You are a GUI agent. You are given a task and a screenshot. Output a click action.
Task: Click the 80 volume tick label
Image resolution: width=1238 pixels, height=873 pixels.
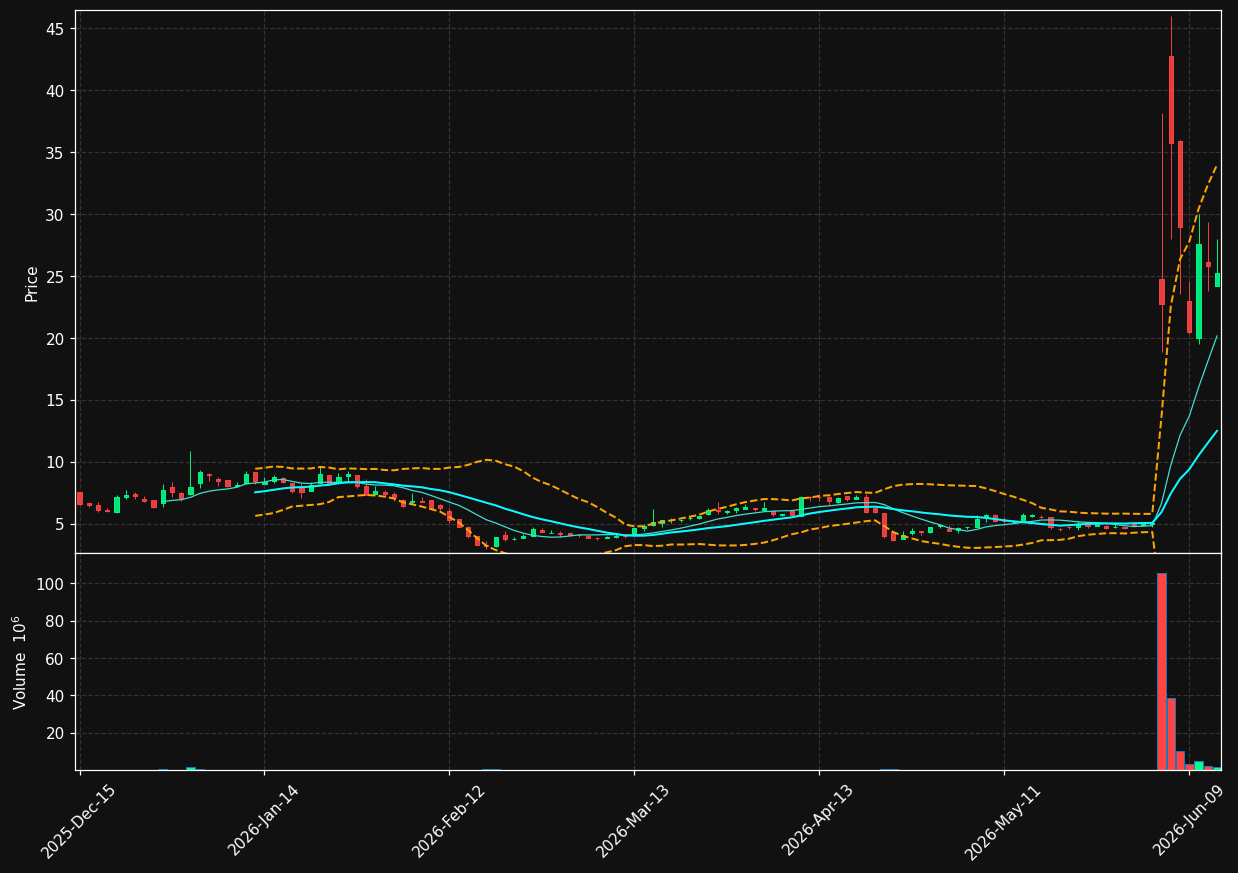(54, 621)
